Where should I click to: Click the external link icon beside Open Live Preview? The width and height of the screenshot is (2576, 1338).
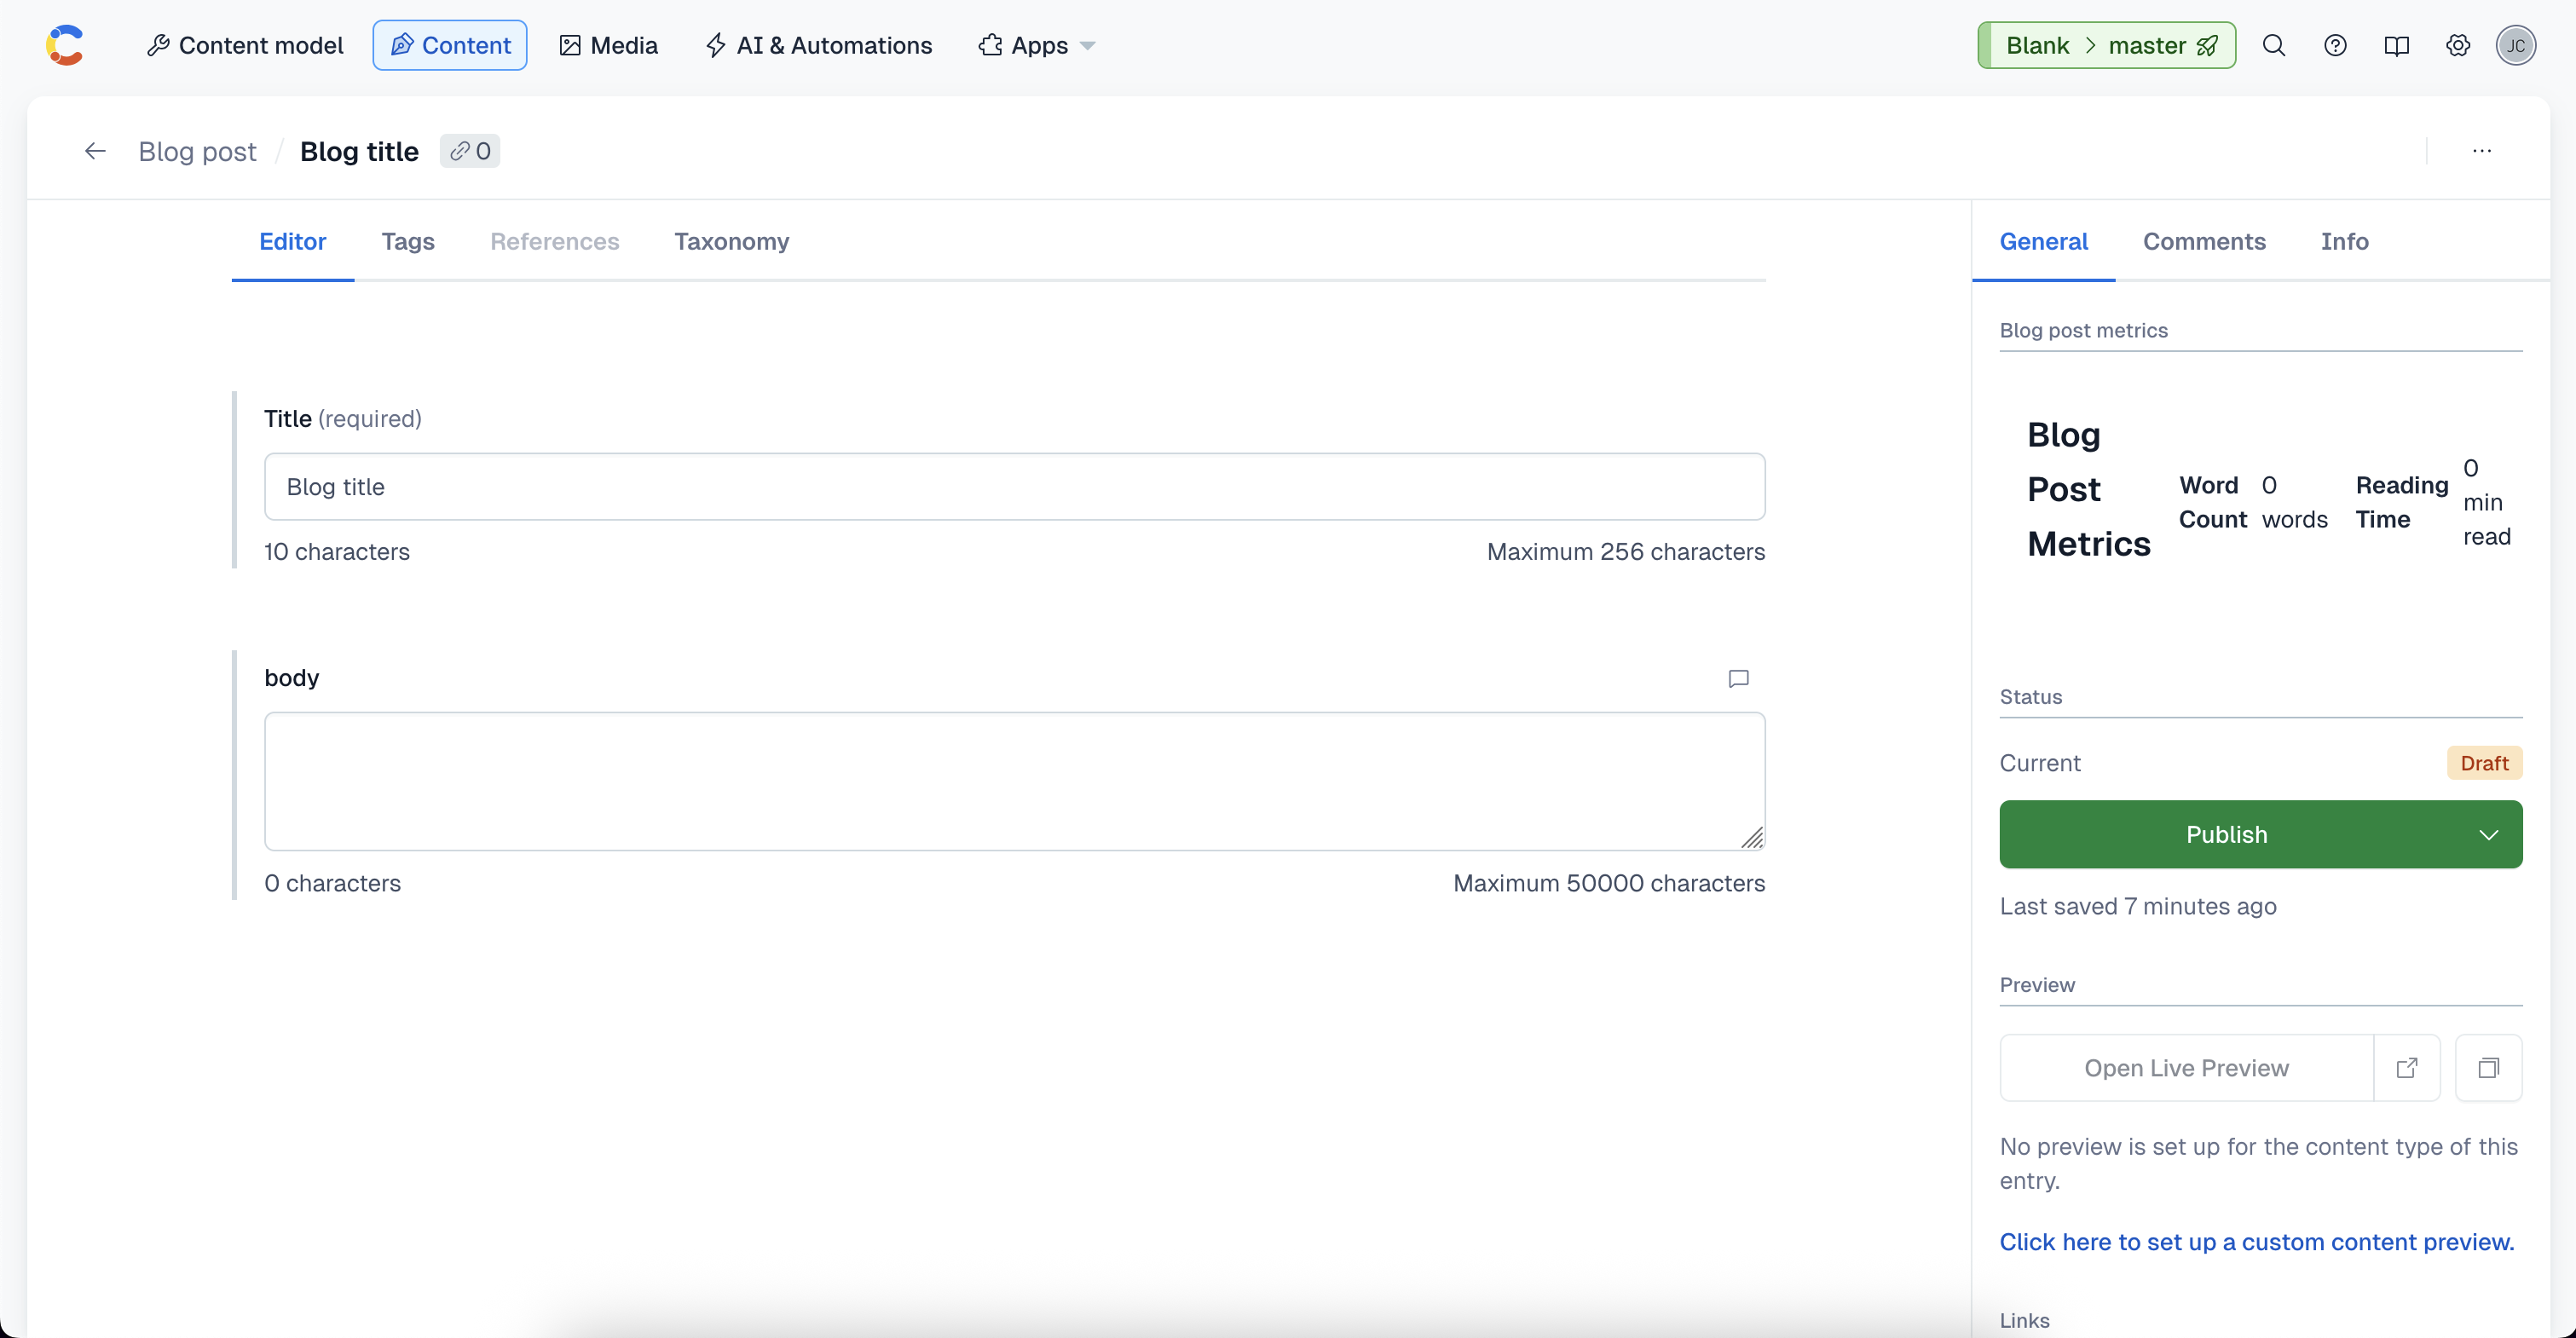2407,1068
